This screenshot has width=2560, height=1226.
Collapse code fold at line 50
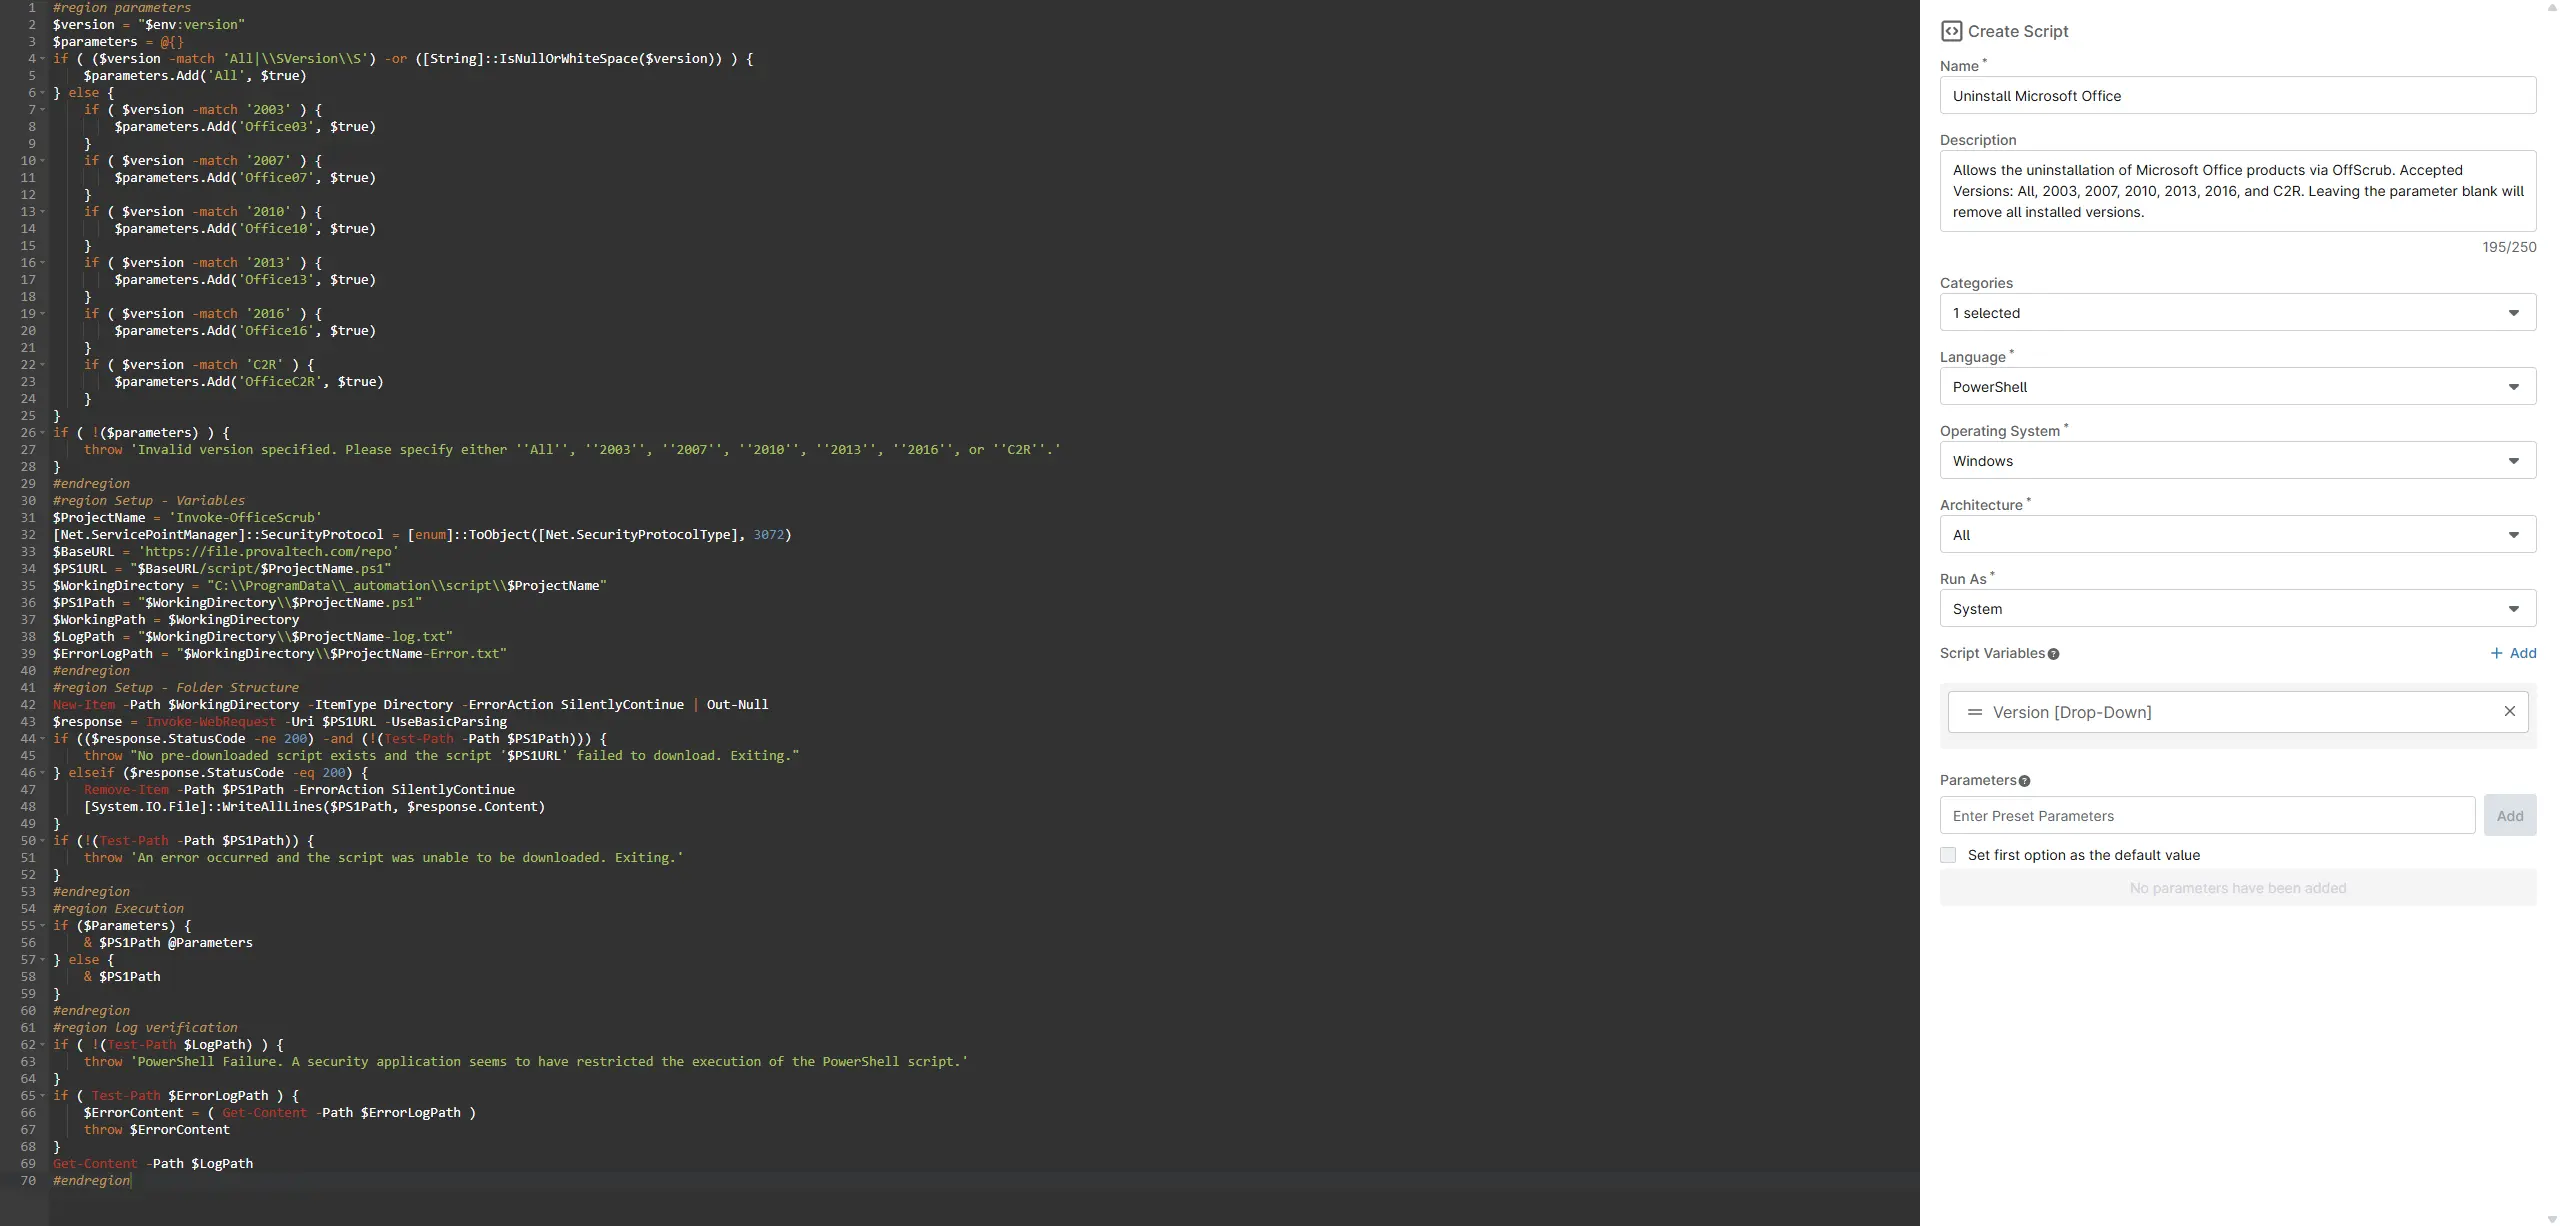42,841
